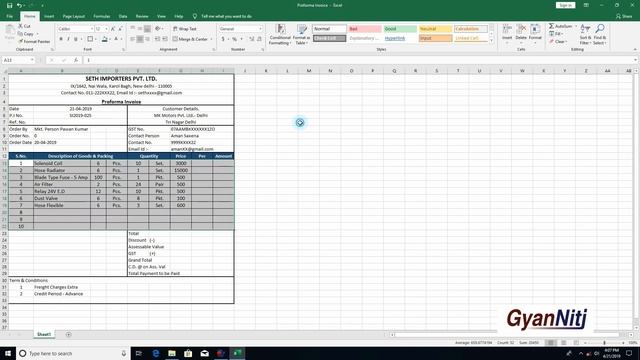
Task: Toggle Underline formatting
Action: (x=76, y=39)
